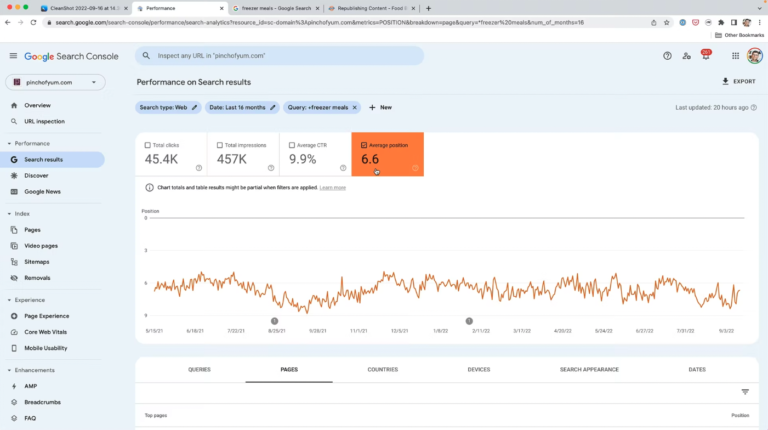Click the table filter rows icon
Image resolution: width=768 pixels, height=430 pixels.
745,392
